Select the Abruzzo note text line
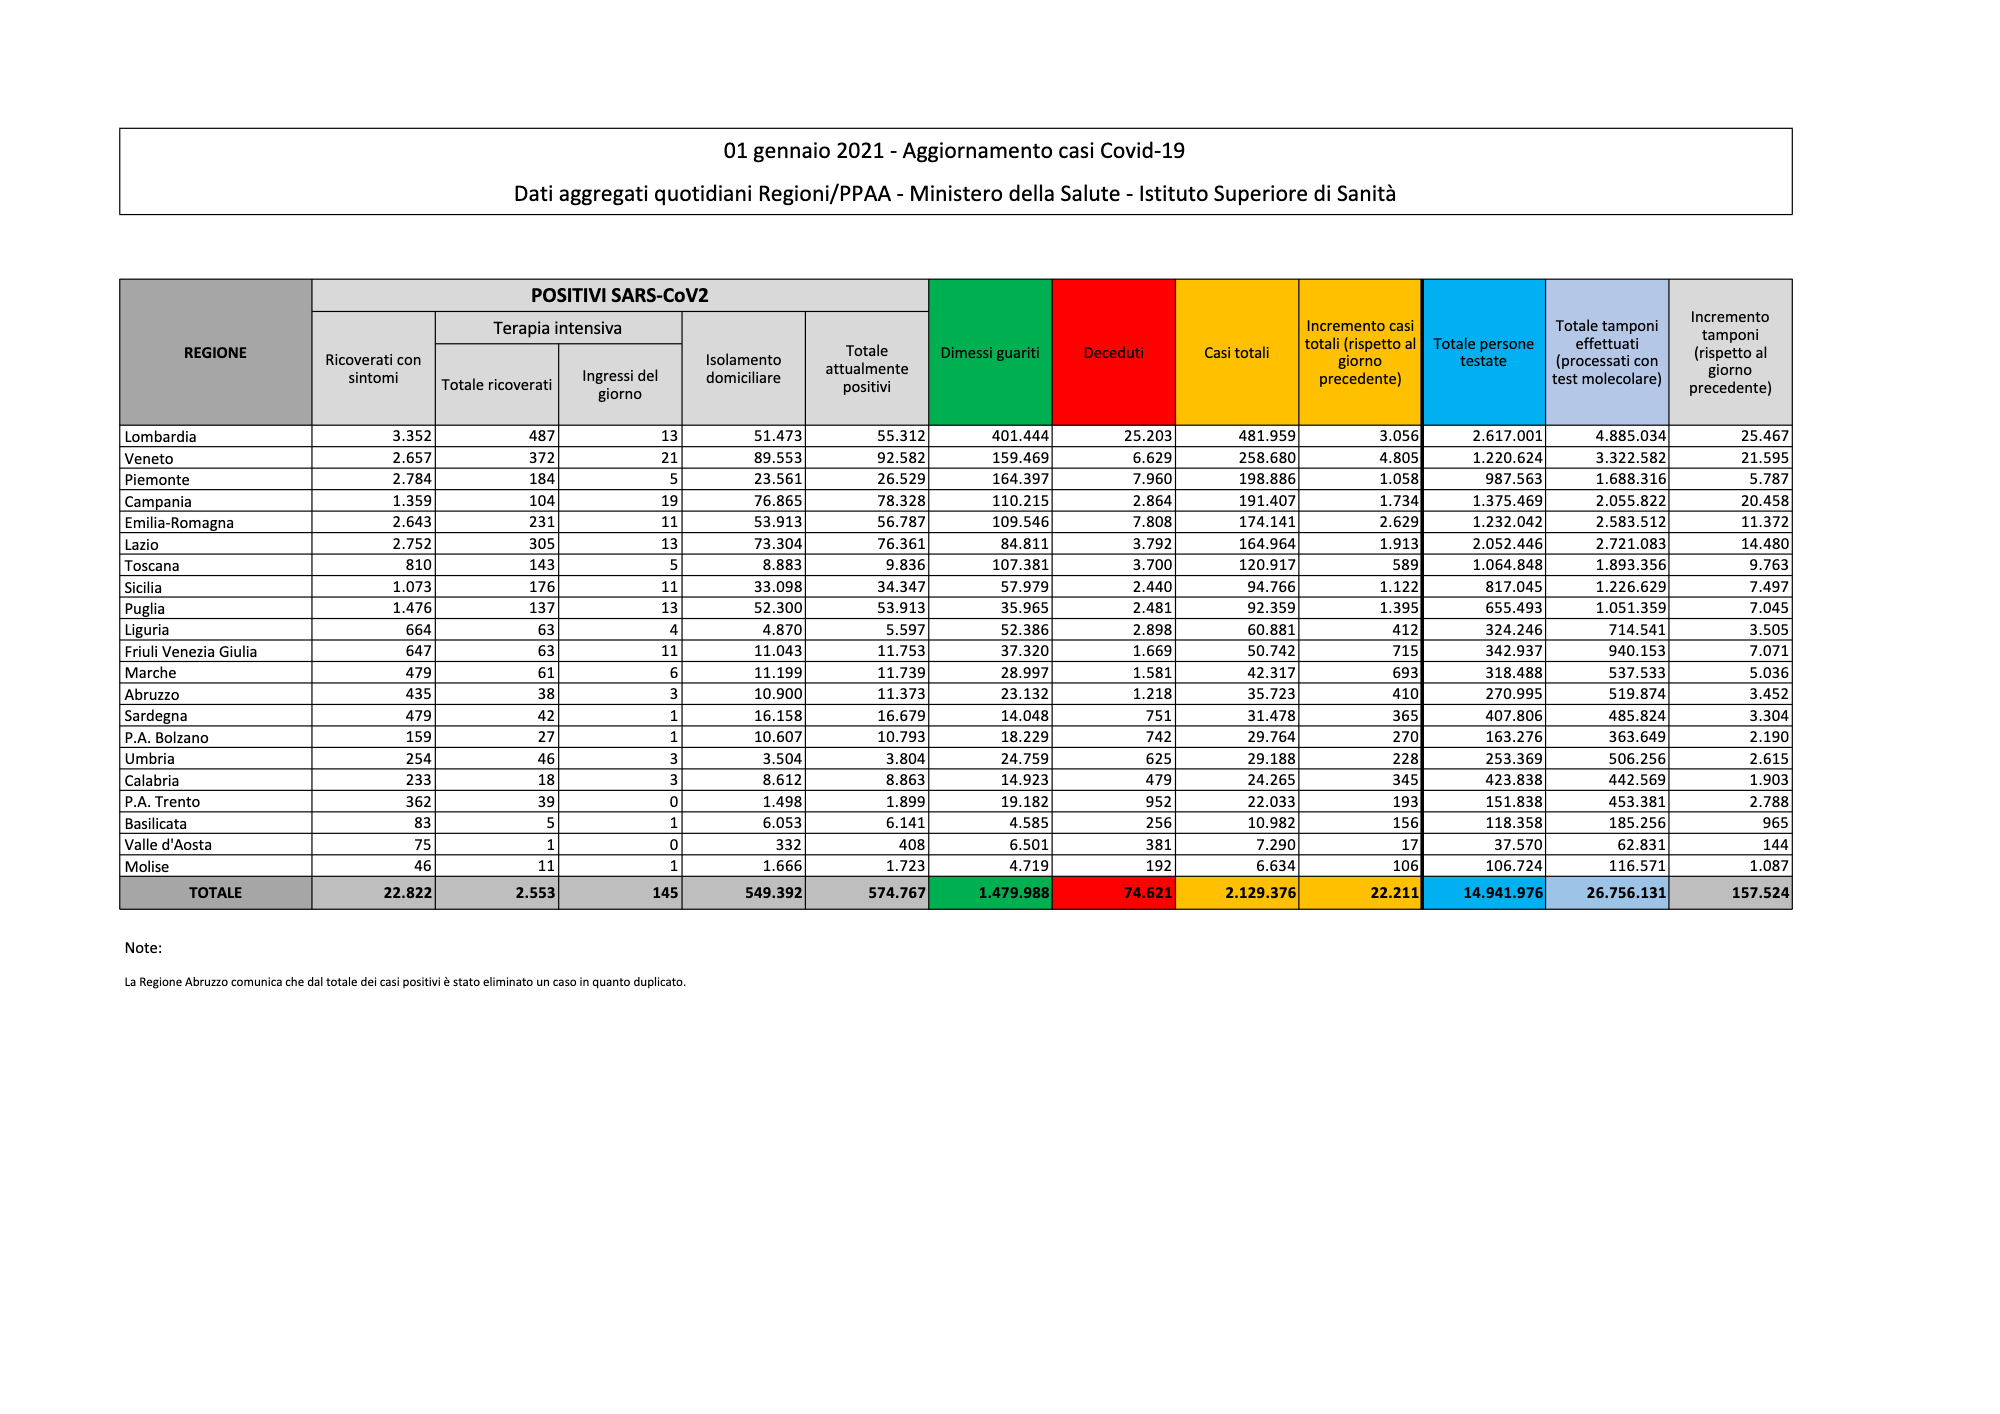The height and width of the screenshot is (1414, 2000). click(405, 982)
